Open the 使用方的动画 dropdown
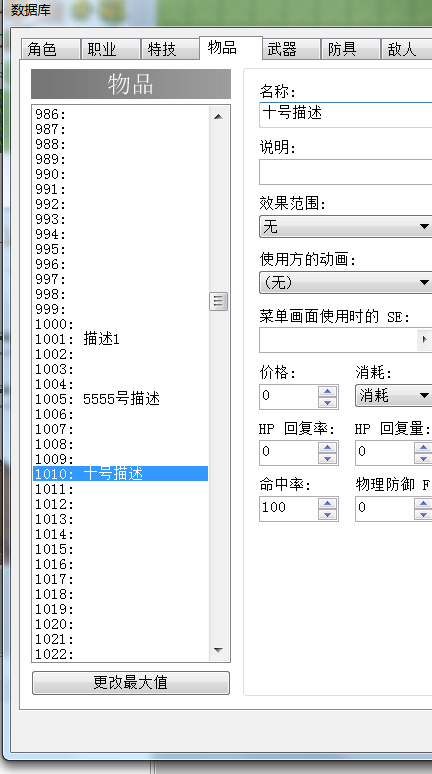Image resolution: width=432 pixels, height=774 pixels. [346, 283]
